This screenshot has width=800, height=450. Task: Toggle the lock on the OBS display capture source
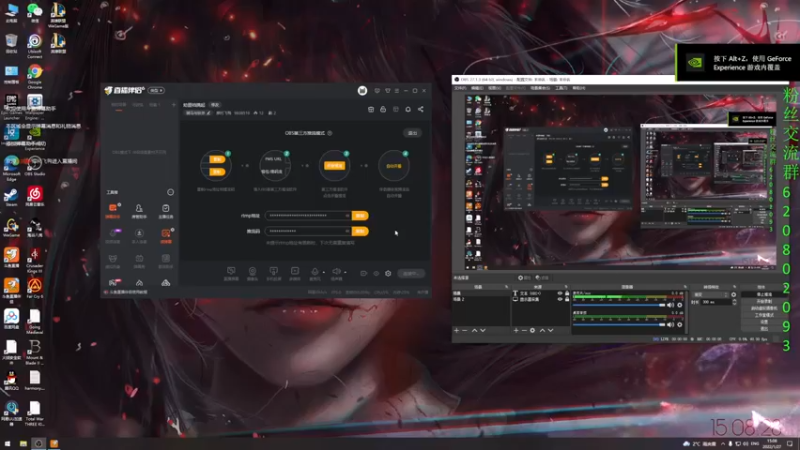[567, 299]
